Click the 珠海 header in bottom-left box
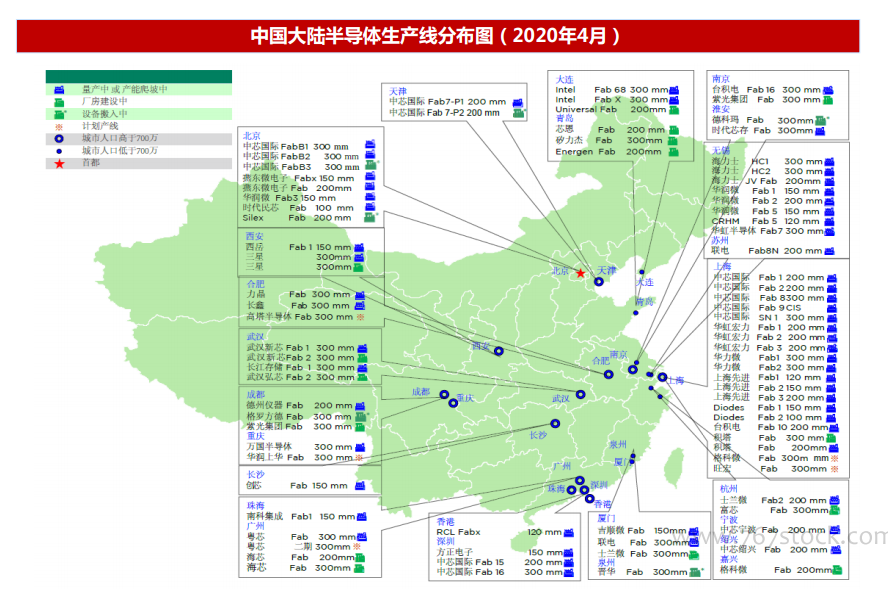The width and height of the screenshot is (888, 589). point(255,505)
